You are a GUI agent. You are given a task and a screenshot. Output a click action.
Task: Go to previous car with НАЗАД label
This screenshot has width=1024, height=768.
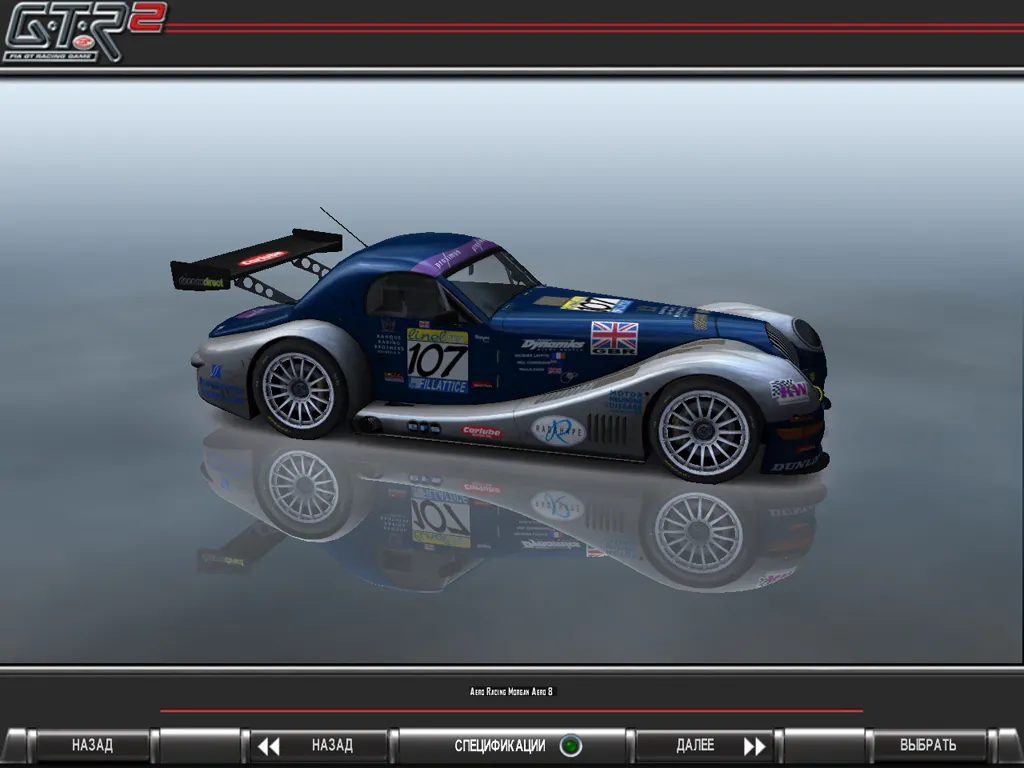[332, 745]
